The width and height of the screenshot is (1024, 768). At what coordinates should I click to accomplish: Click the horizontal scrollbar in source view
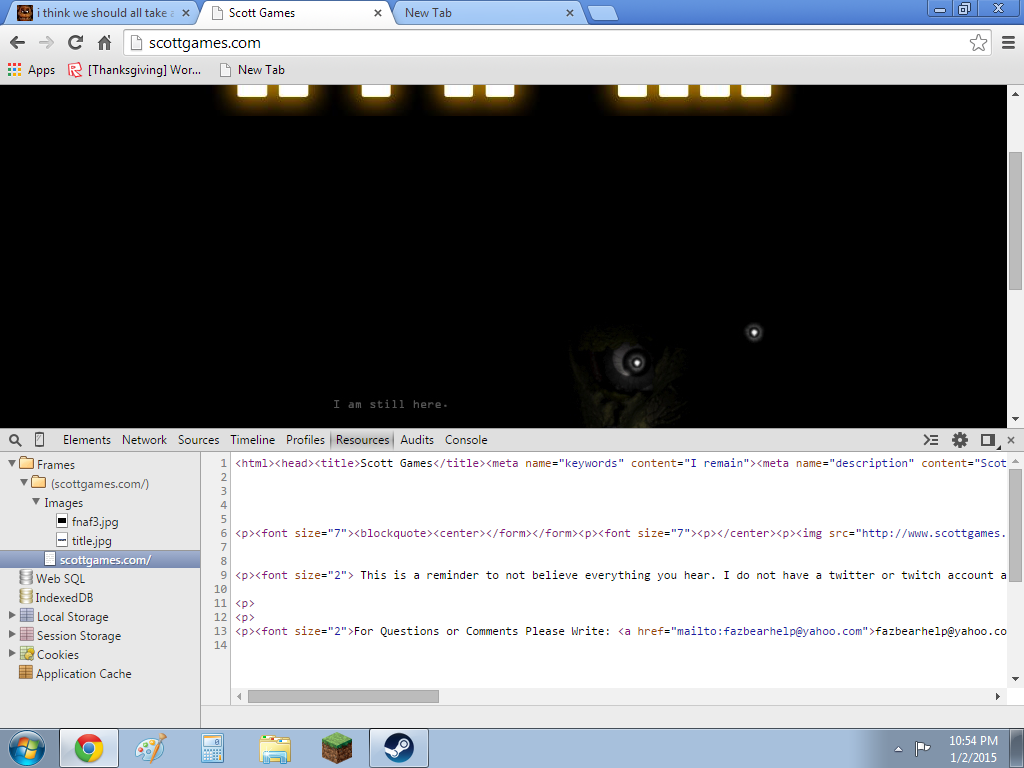click(x=344, y=697)
